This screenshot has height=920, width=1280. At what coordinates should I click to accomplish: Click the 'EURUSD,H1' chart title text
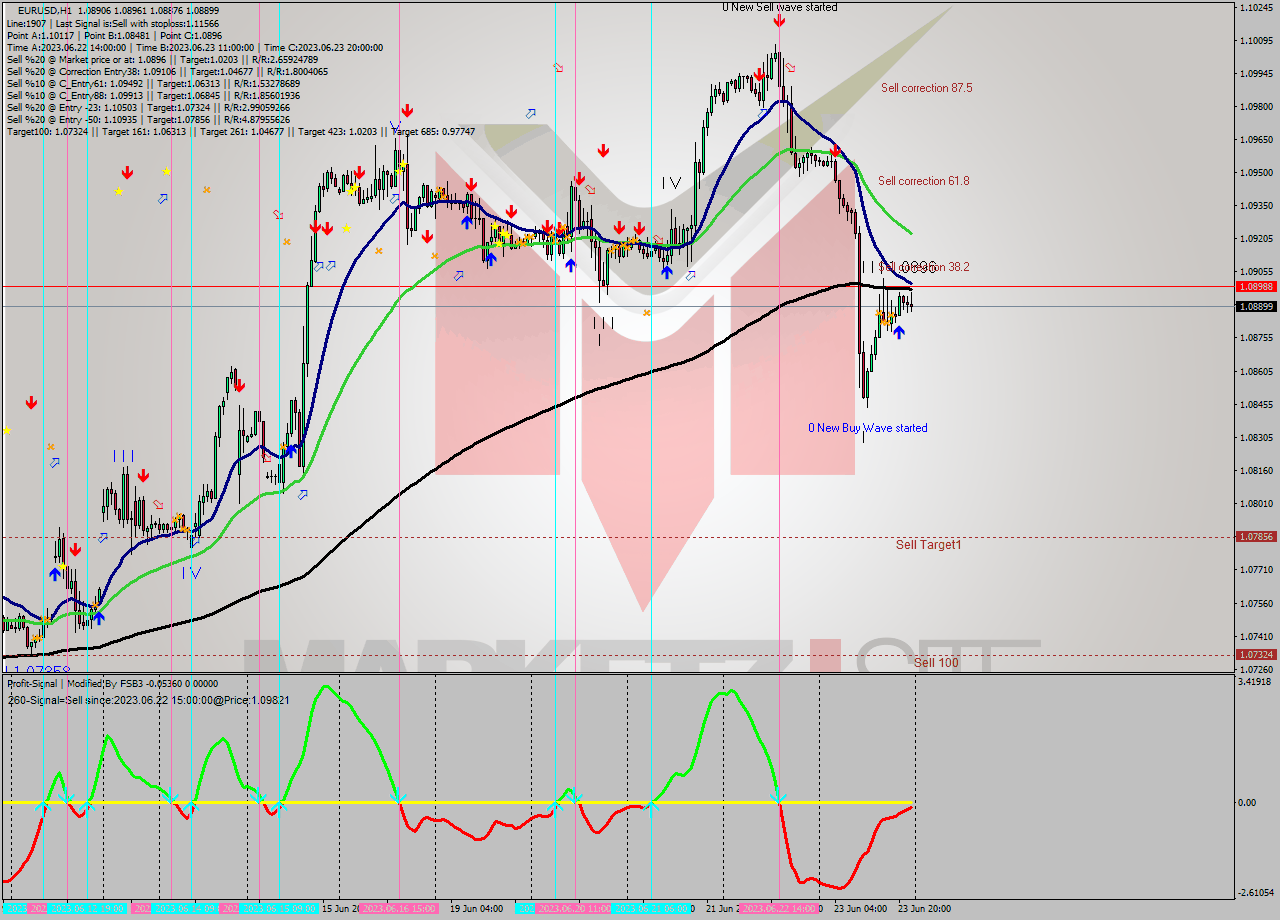[x=44, y=11]
